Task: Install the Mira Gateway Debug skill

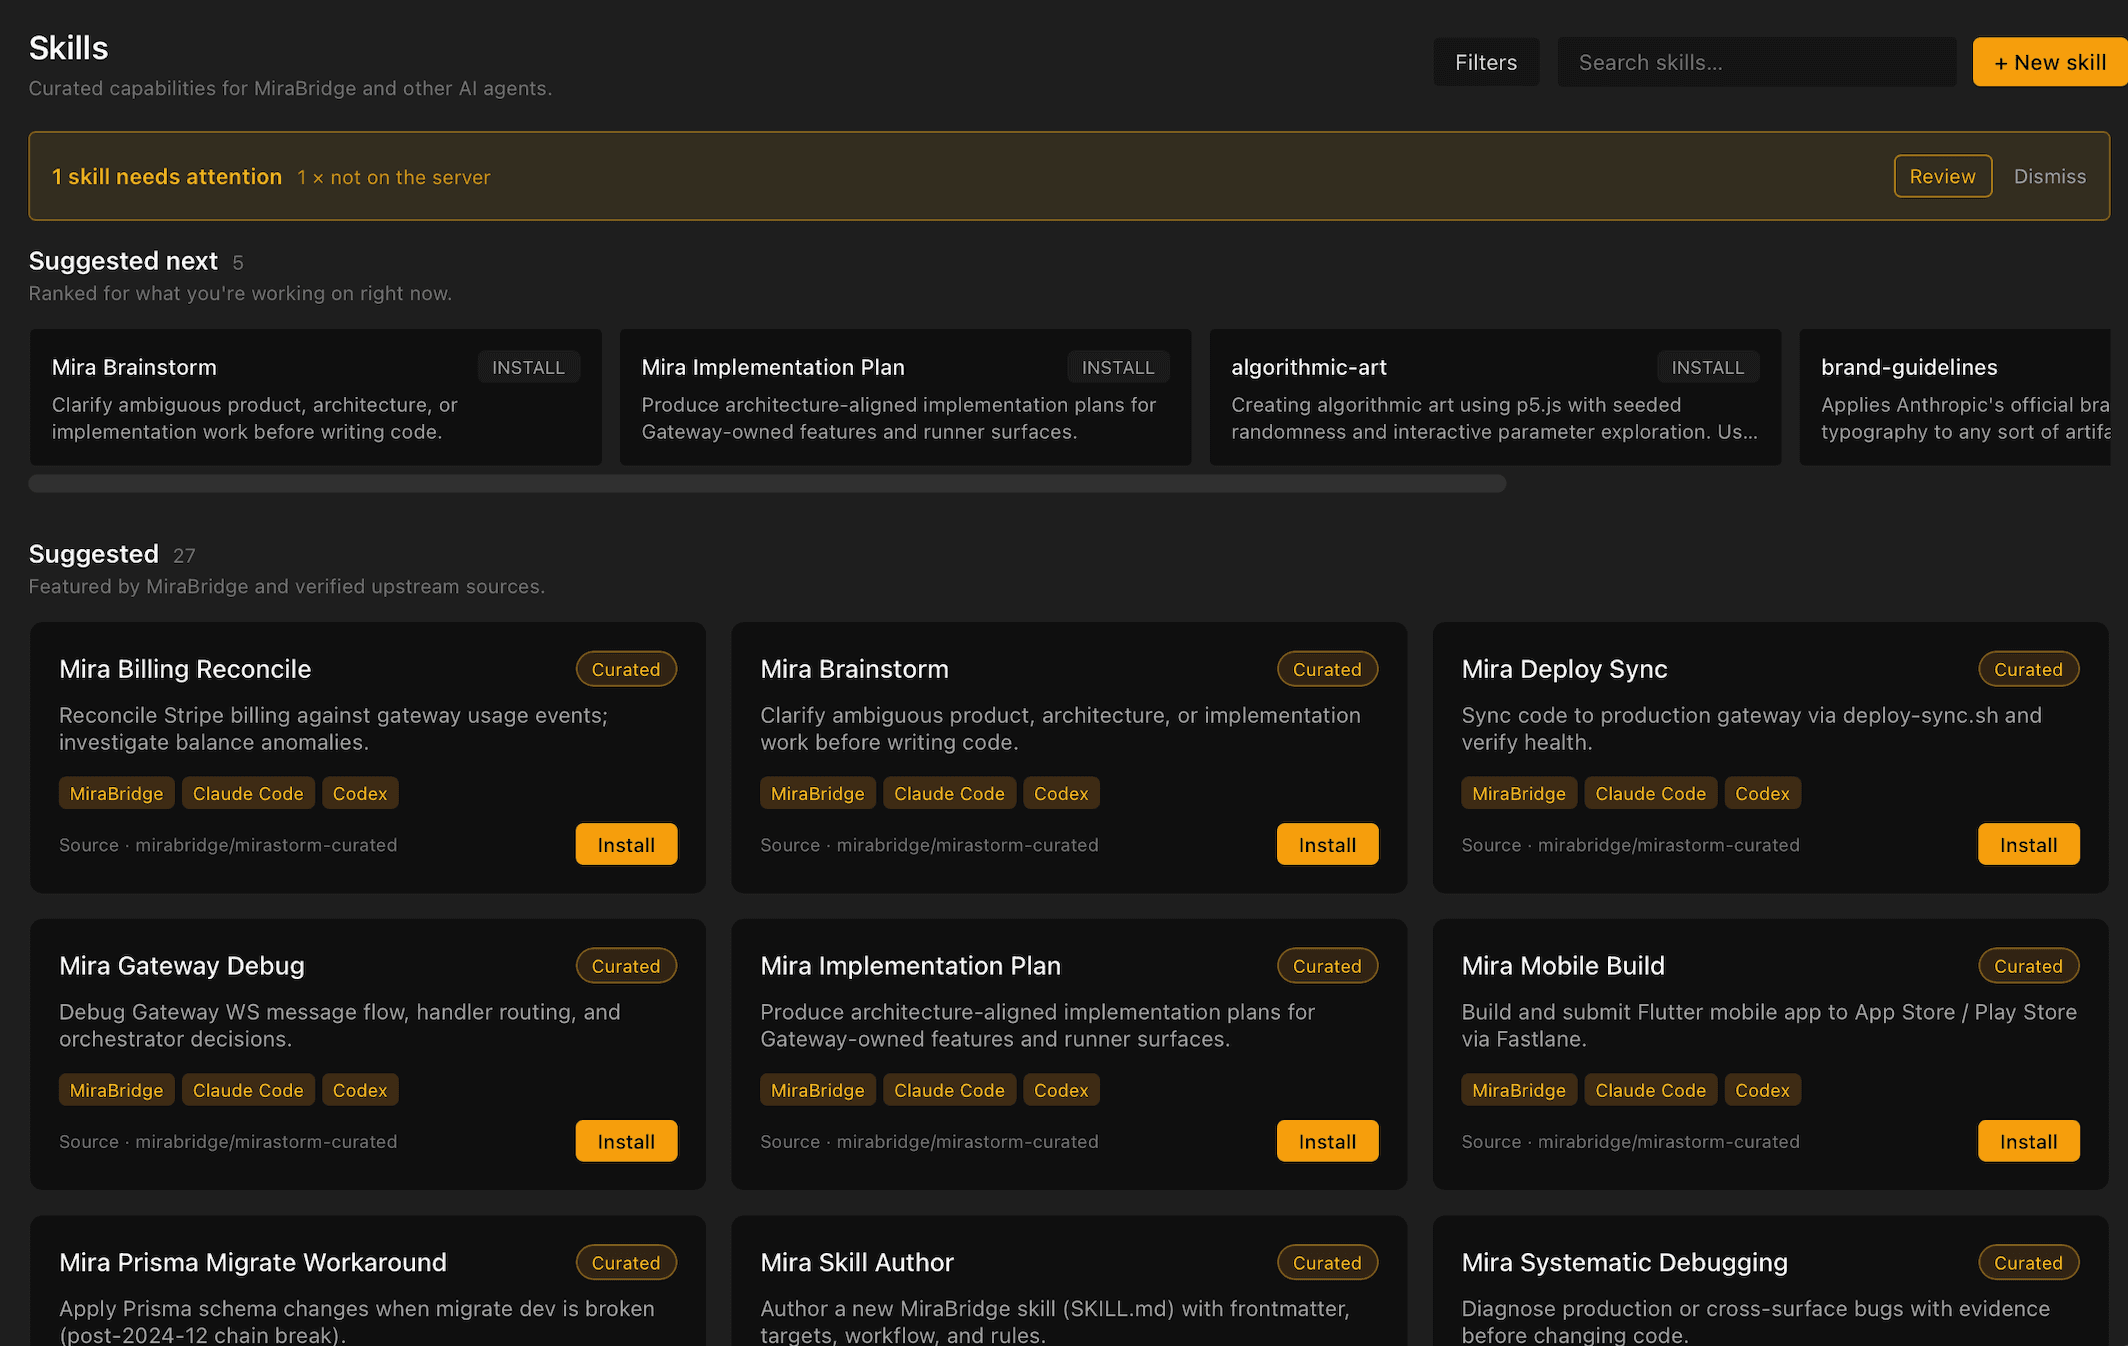Action: click(x=626, y=1142)
